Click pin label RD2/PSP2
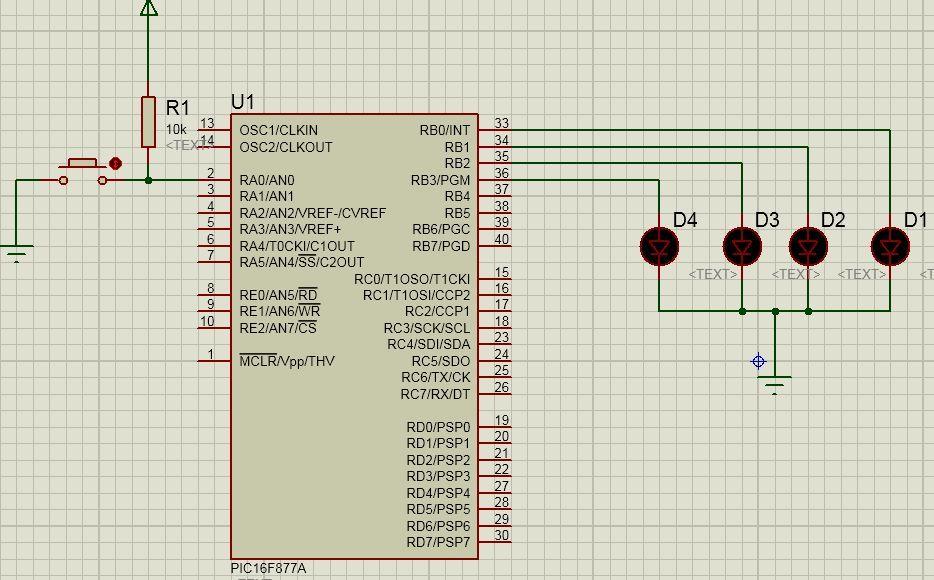Viewport: 934px width, 580px height. (x=438, y=460)
